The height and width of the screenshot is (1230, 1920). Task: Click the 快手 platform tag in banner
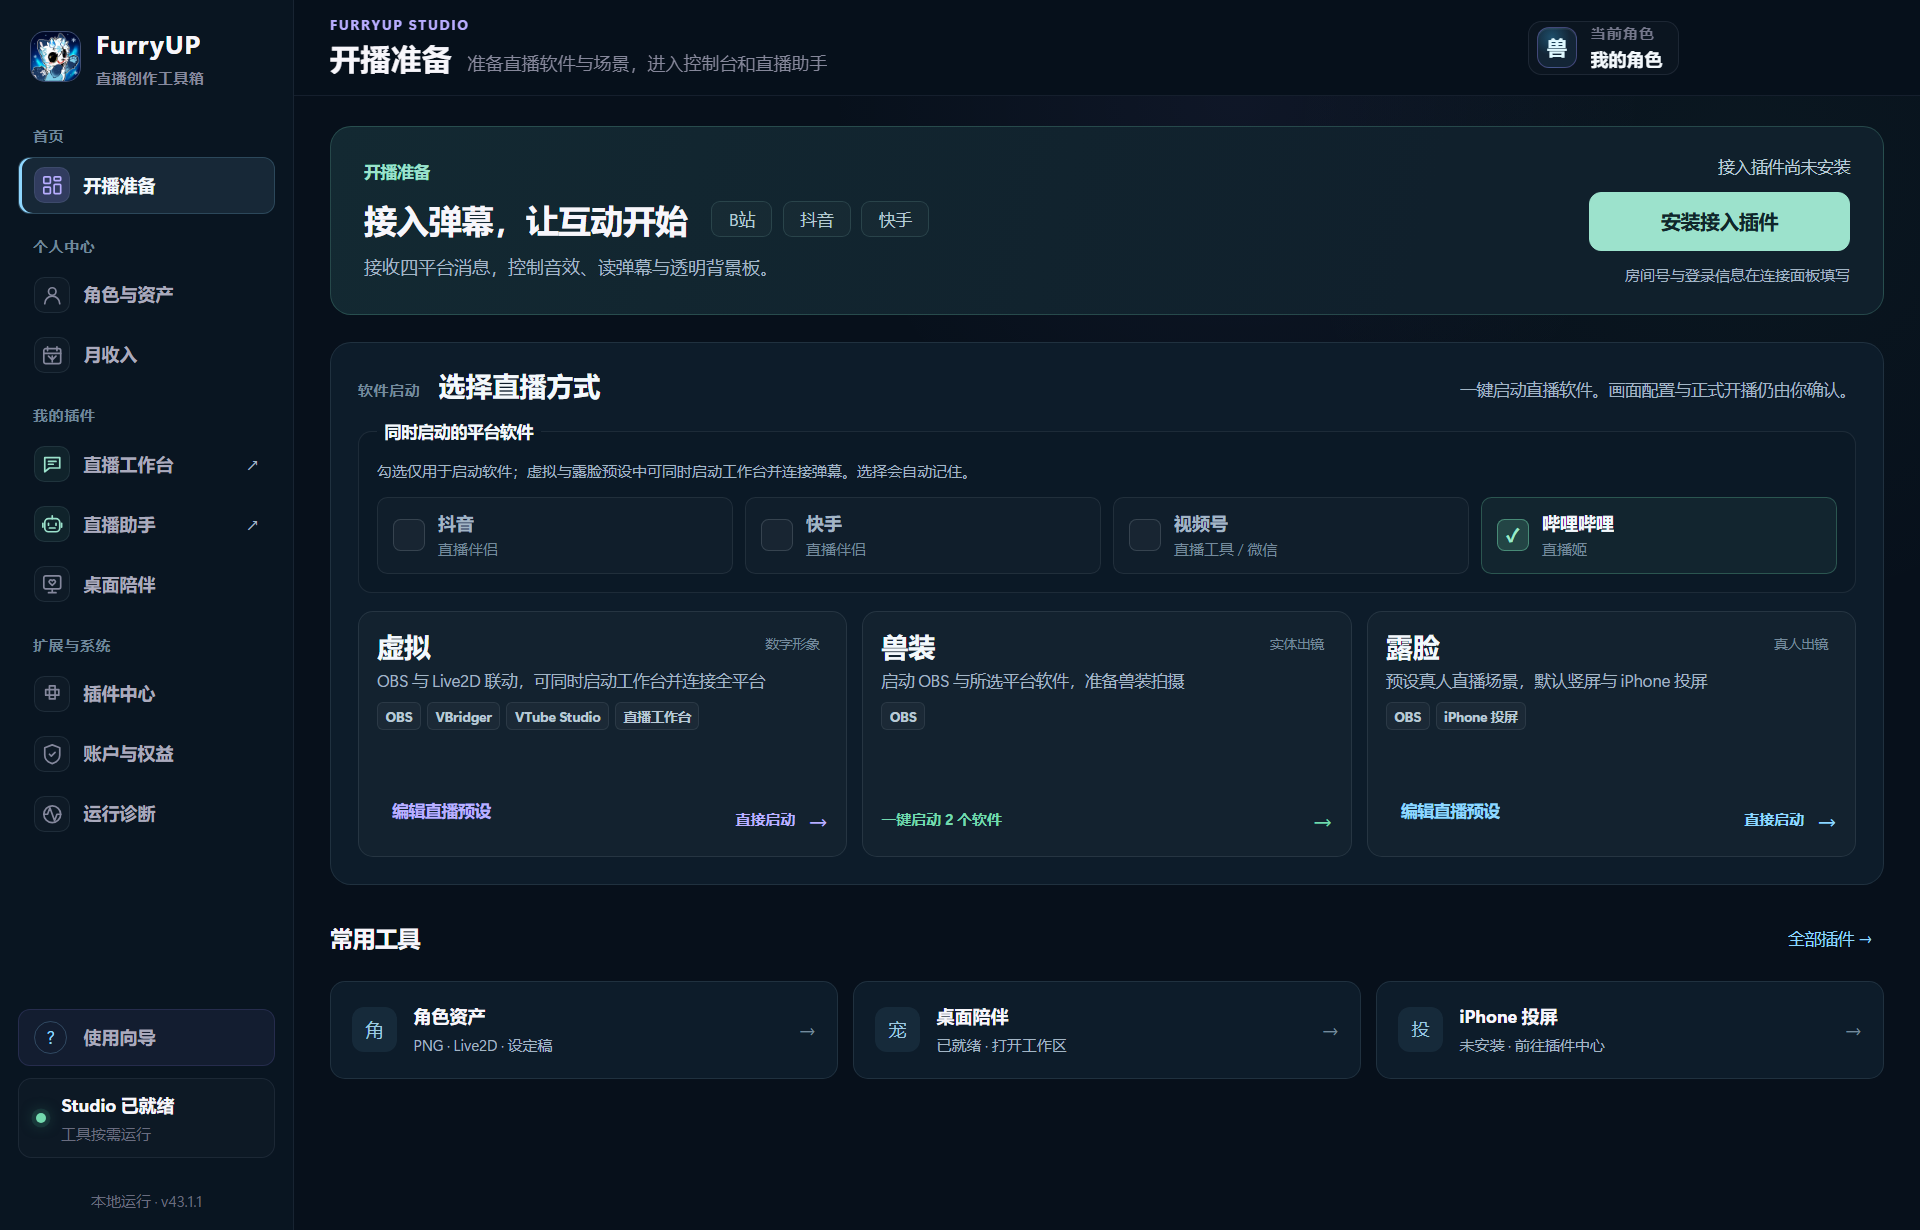pyautogui.click(x=895, y=220)
